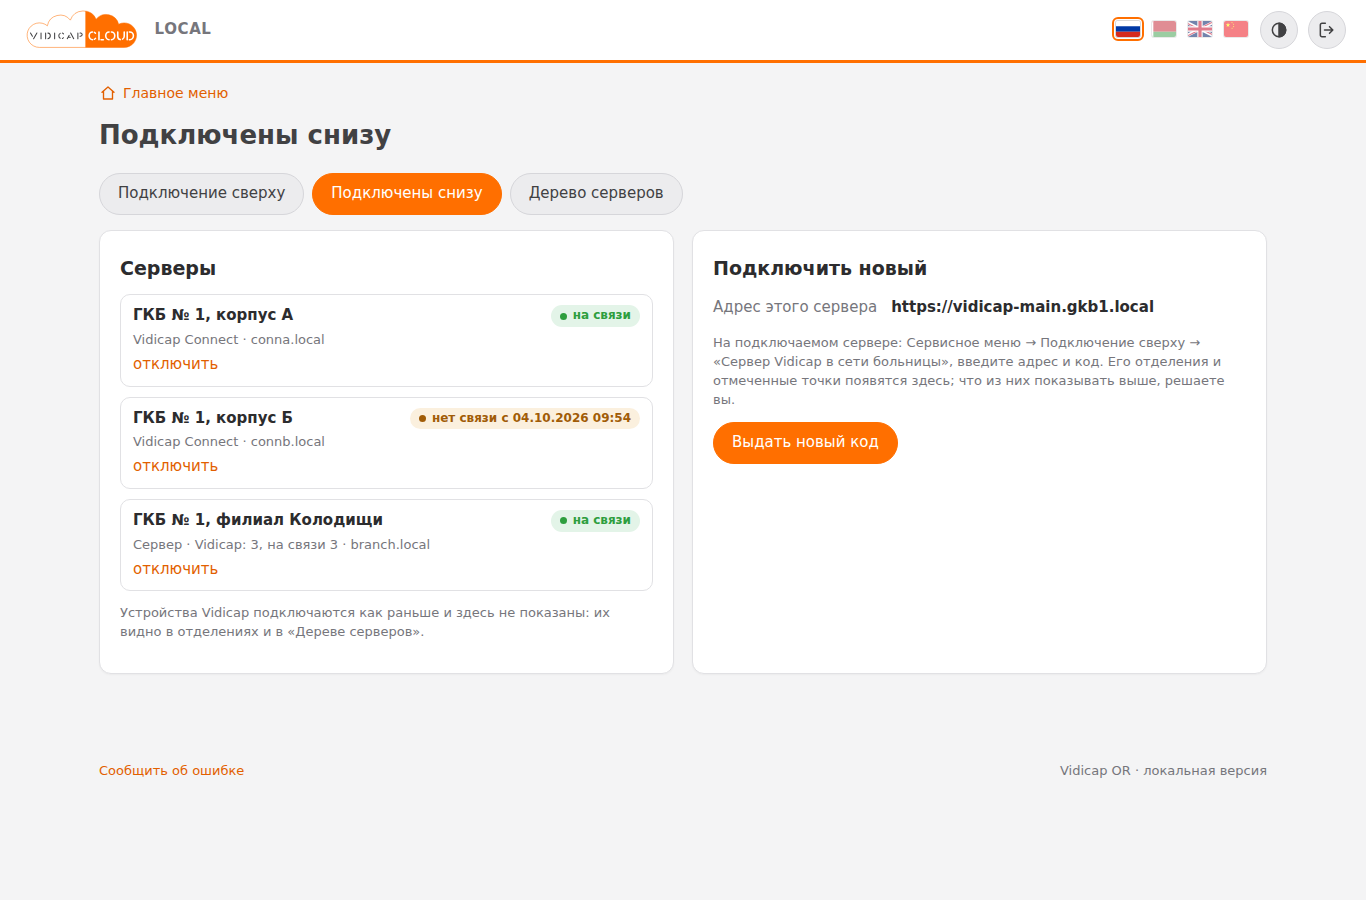Click Vidicap Connect · connb.local text

pos(229,442)
